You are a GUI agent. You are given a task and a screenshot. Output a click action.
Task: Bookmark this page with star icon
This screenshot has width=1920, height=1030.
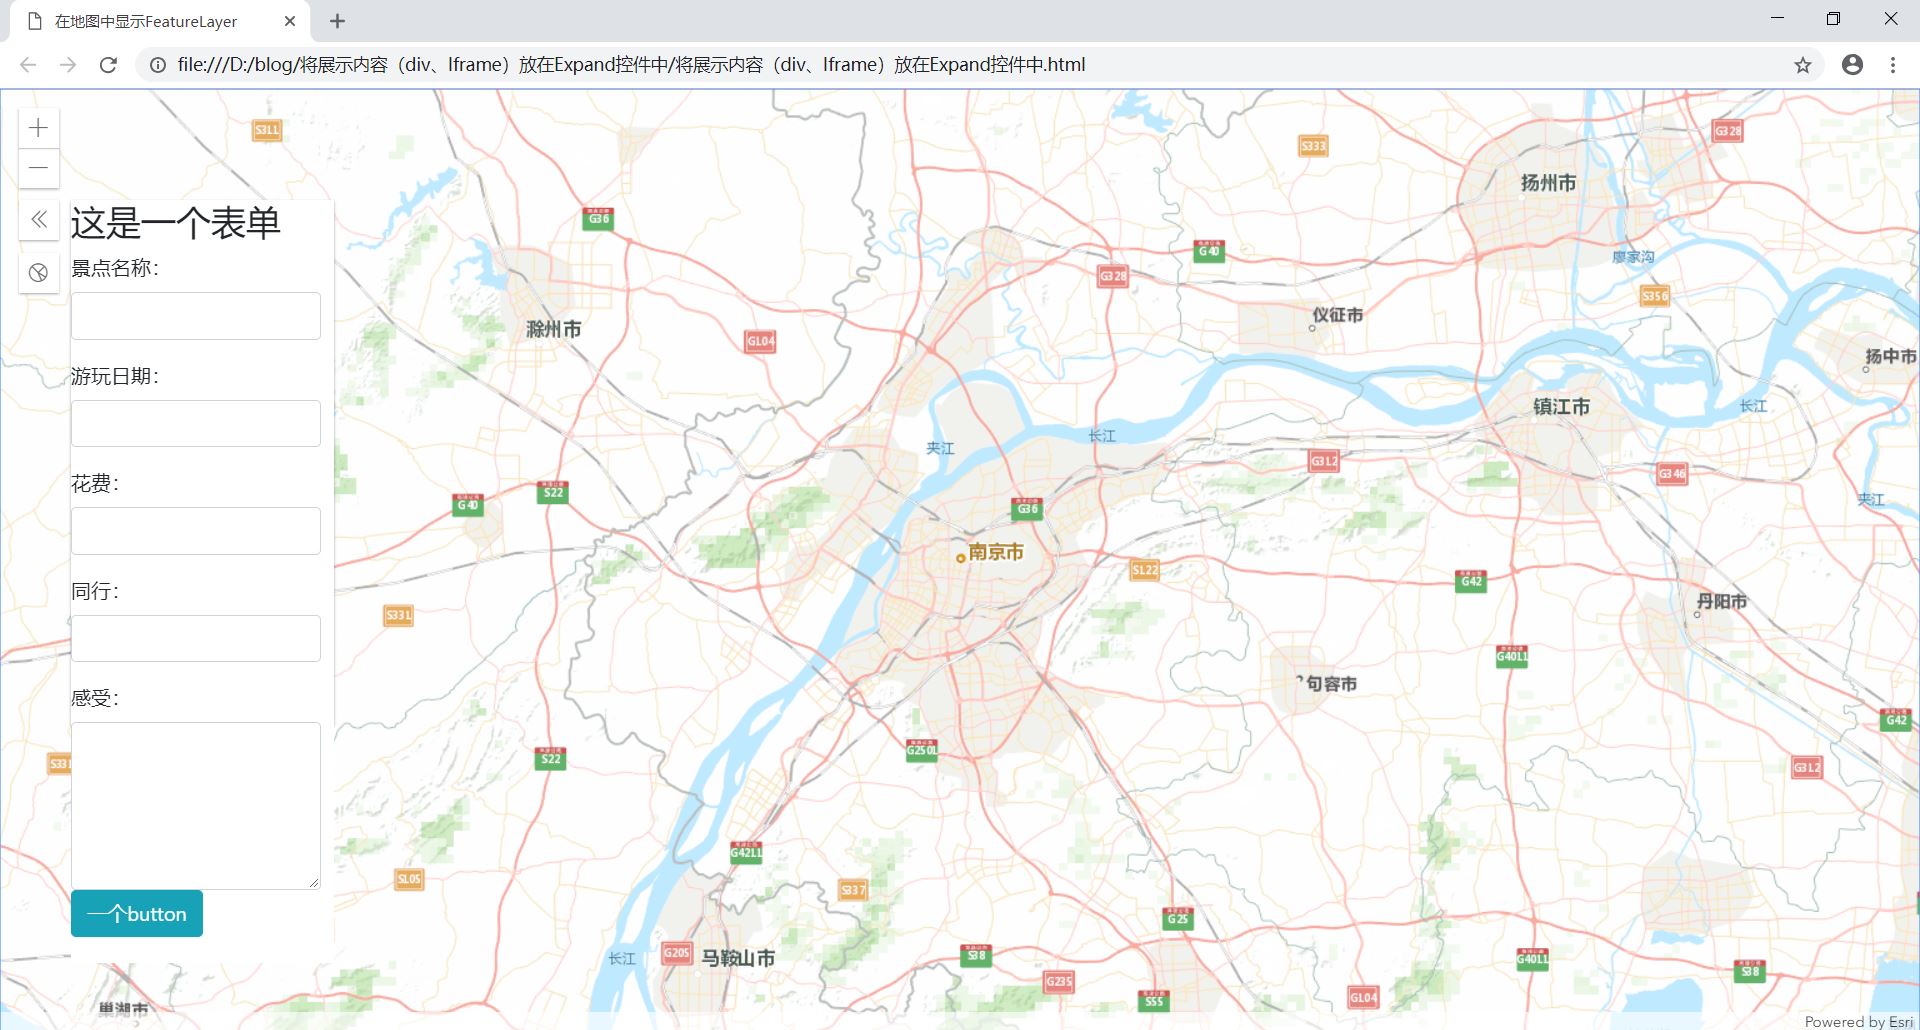tap(1802, 65)
